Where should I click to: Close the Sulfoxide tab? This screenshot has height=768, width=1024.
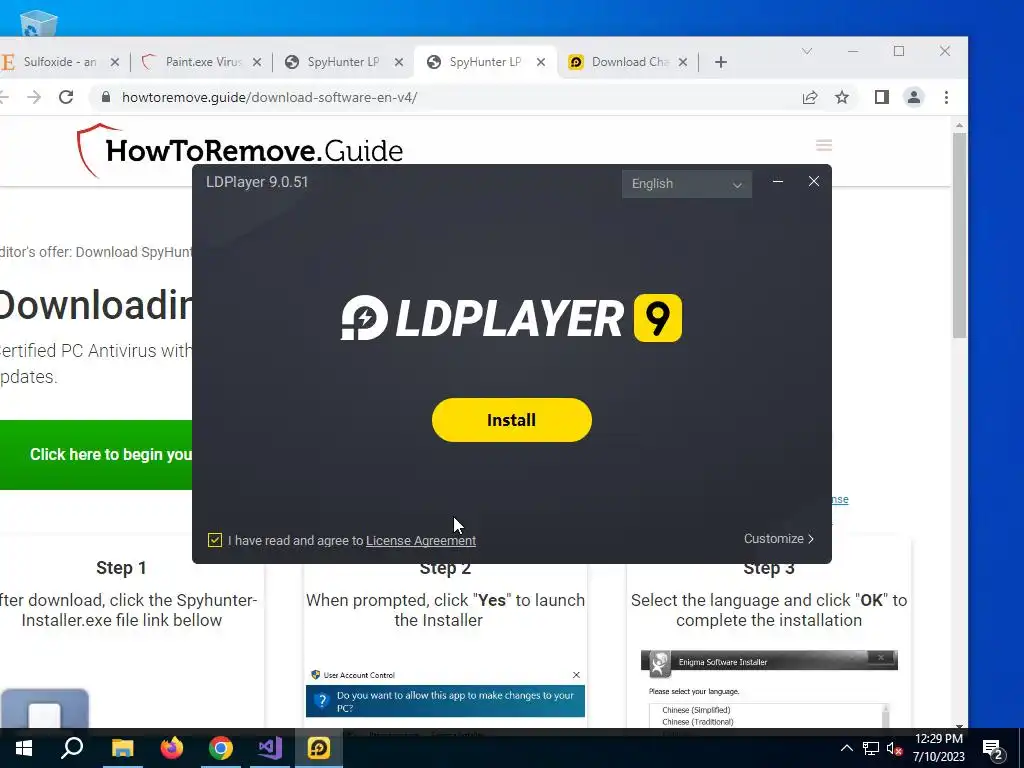115,62
